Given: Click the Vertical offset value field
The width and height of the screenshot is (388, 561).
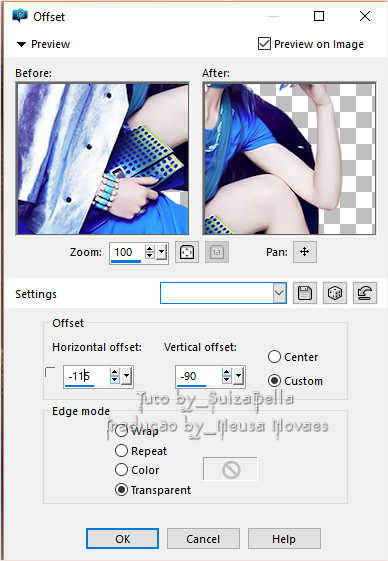Looking at the screenshot, I should click(x=199, y=376).
